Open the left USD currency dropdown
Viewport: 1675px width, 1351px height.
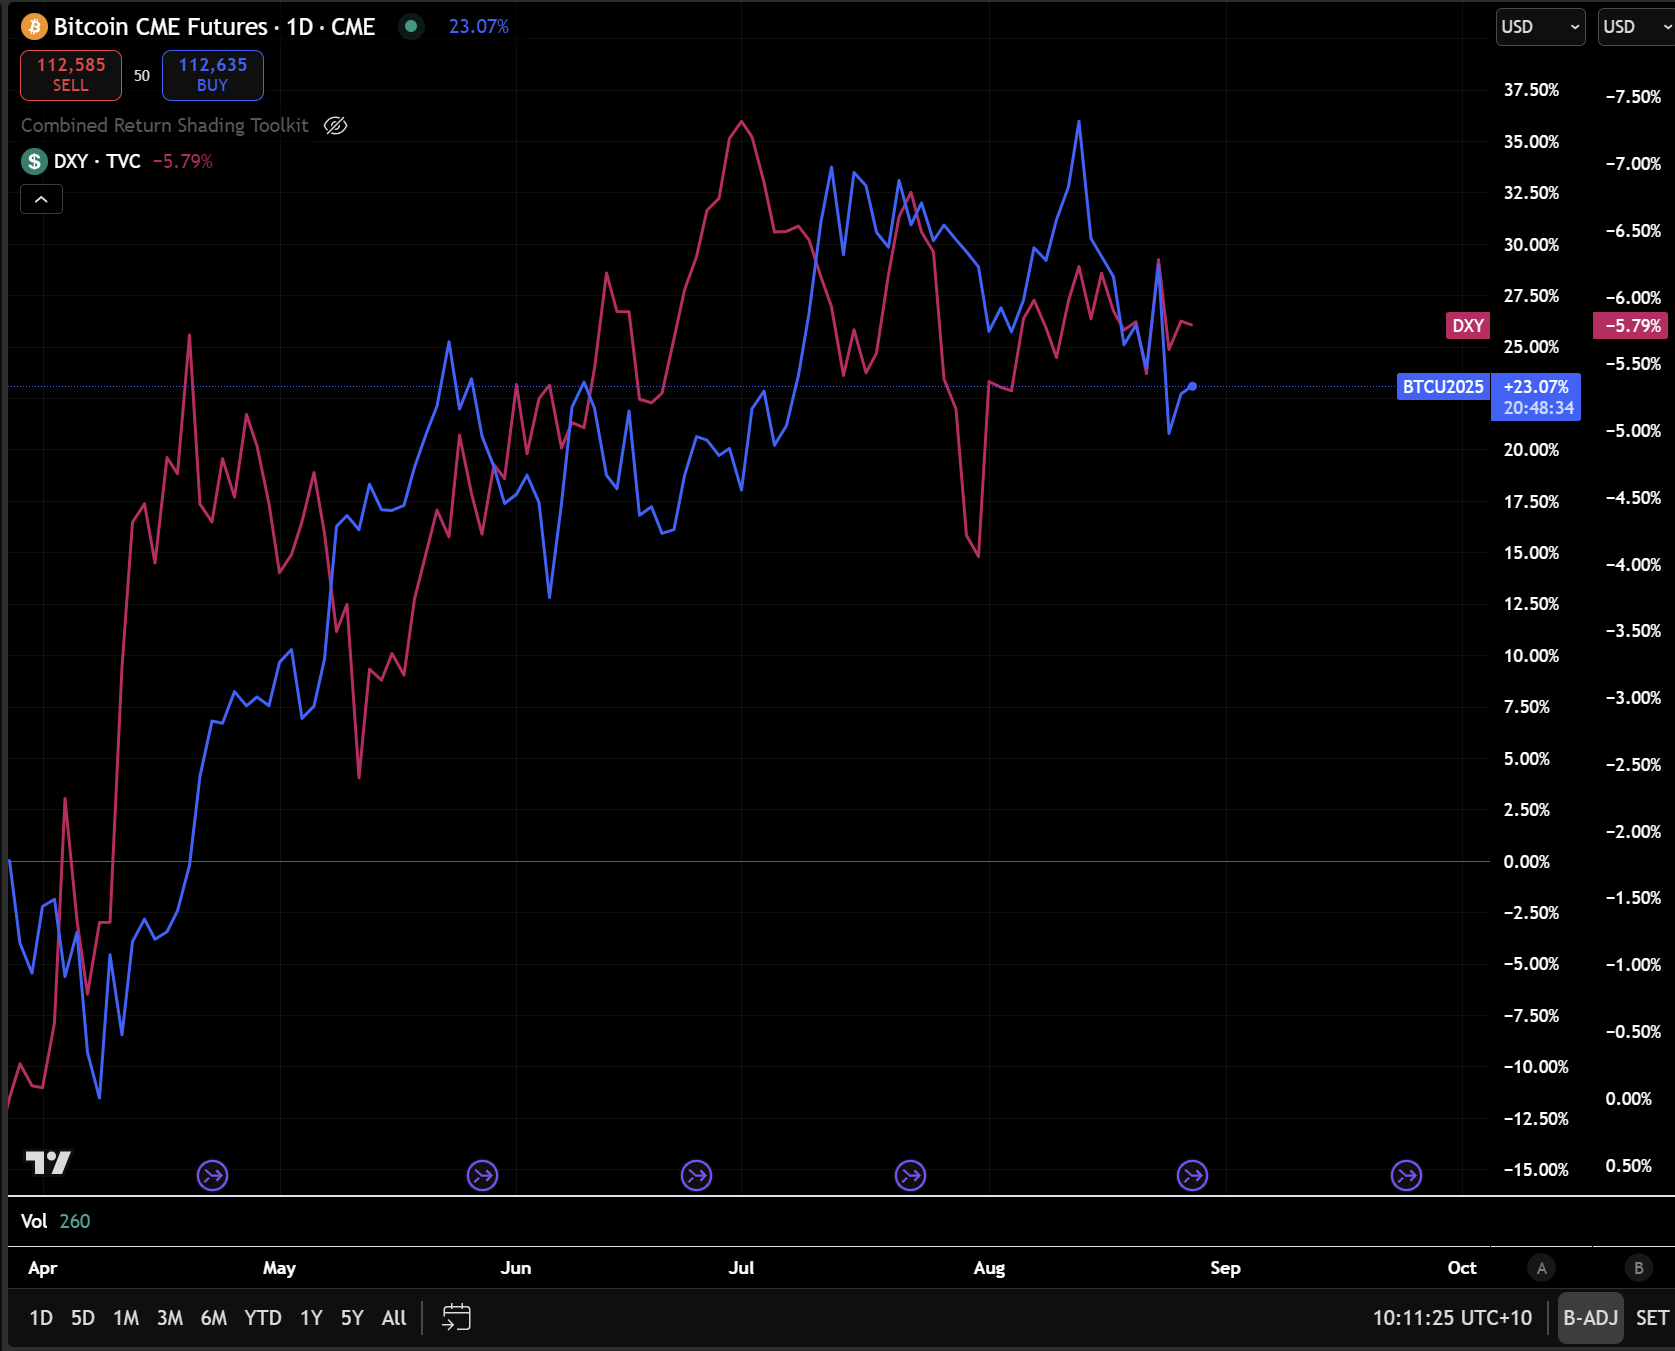pos(1539,27)
